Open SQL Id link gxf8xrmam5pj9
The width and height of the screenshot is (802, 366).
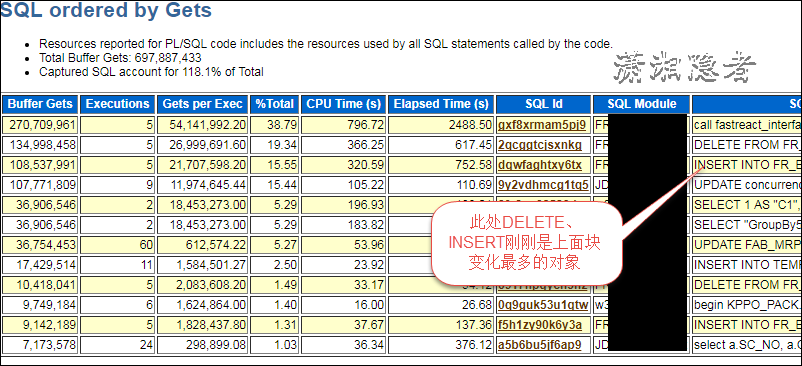542,125
